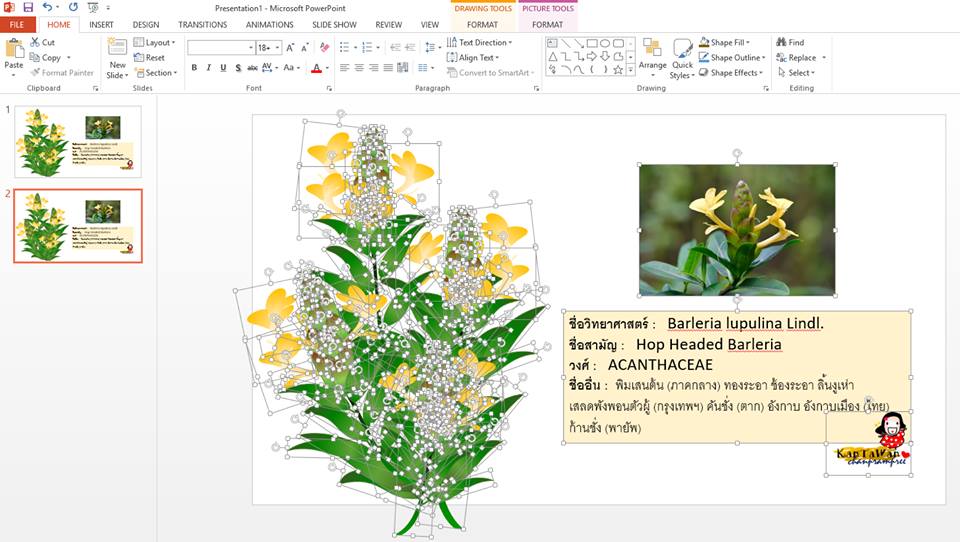The height and width of the screenshot is (542, 960).
Task: Expand the shapes gallery More arrow
Action: [x=631, y=70]
